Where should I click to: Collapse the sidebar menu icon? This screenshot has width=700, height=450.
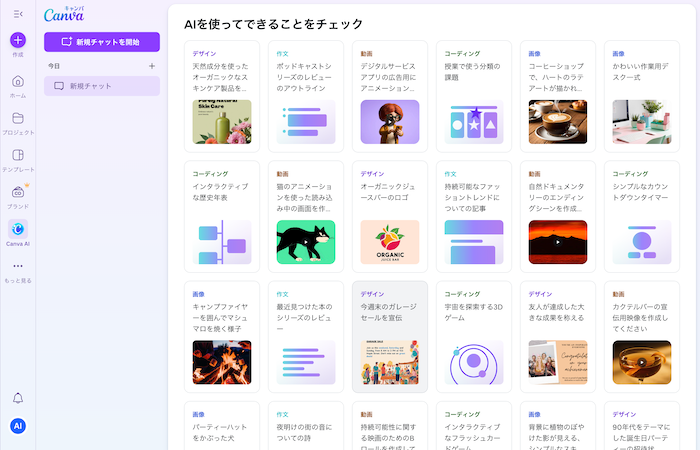[x=18, y=14]
